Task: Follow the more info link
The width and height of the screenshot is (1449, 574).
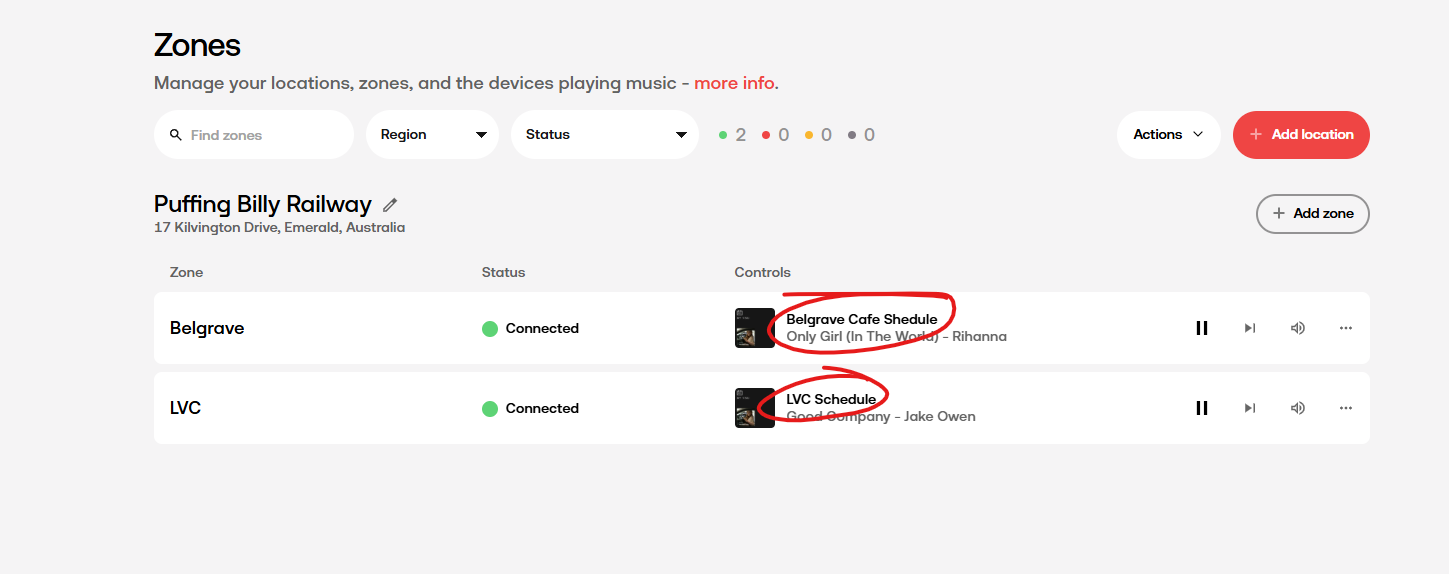Action: 734,83
